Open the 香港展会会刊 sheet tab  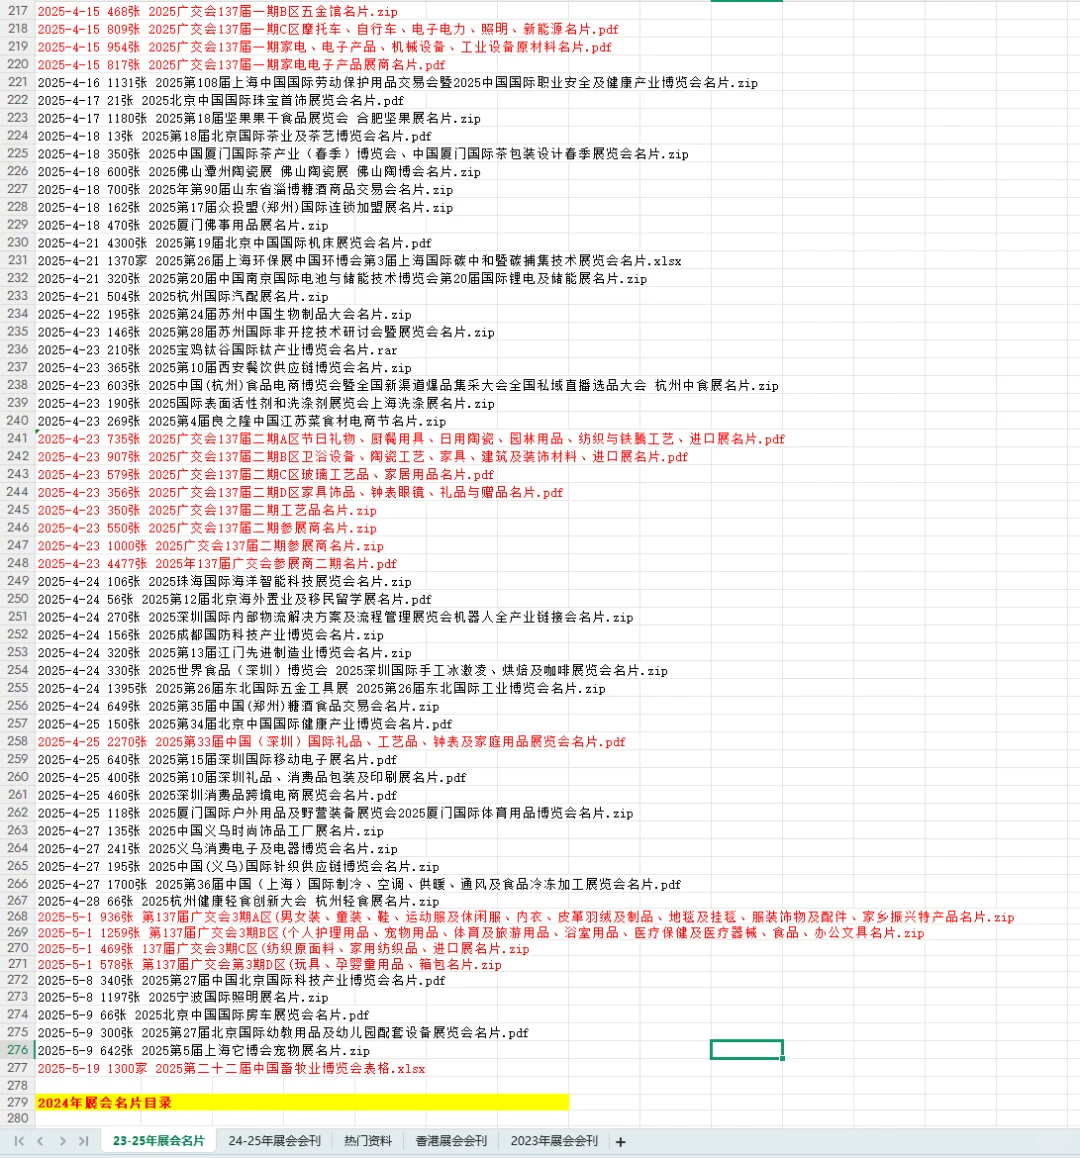click(451, 1141)
